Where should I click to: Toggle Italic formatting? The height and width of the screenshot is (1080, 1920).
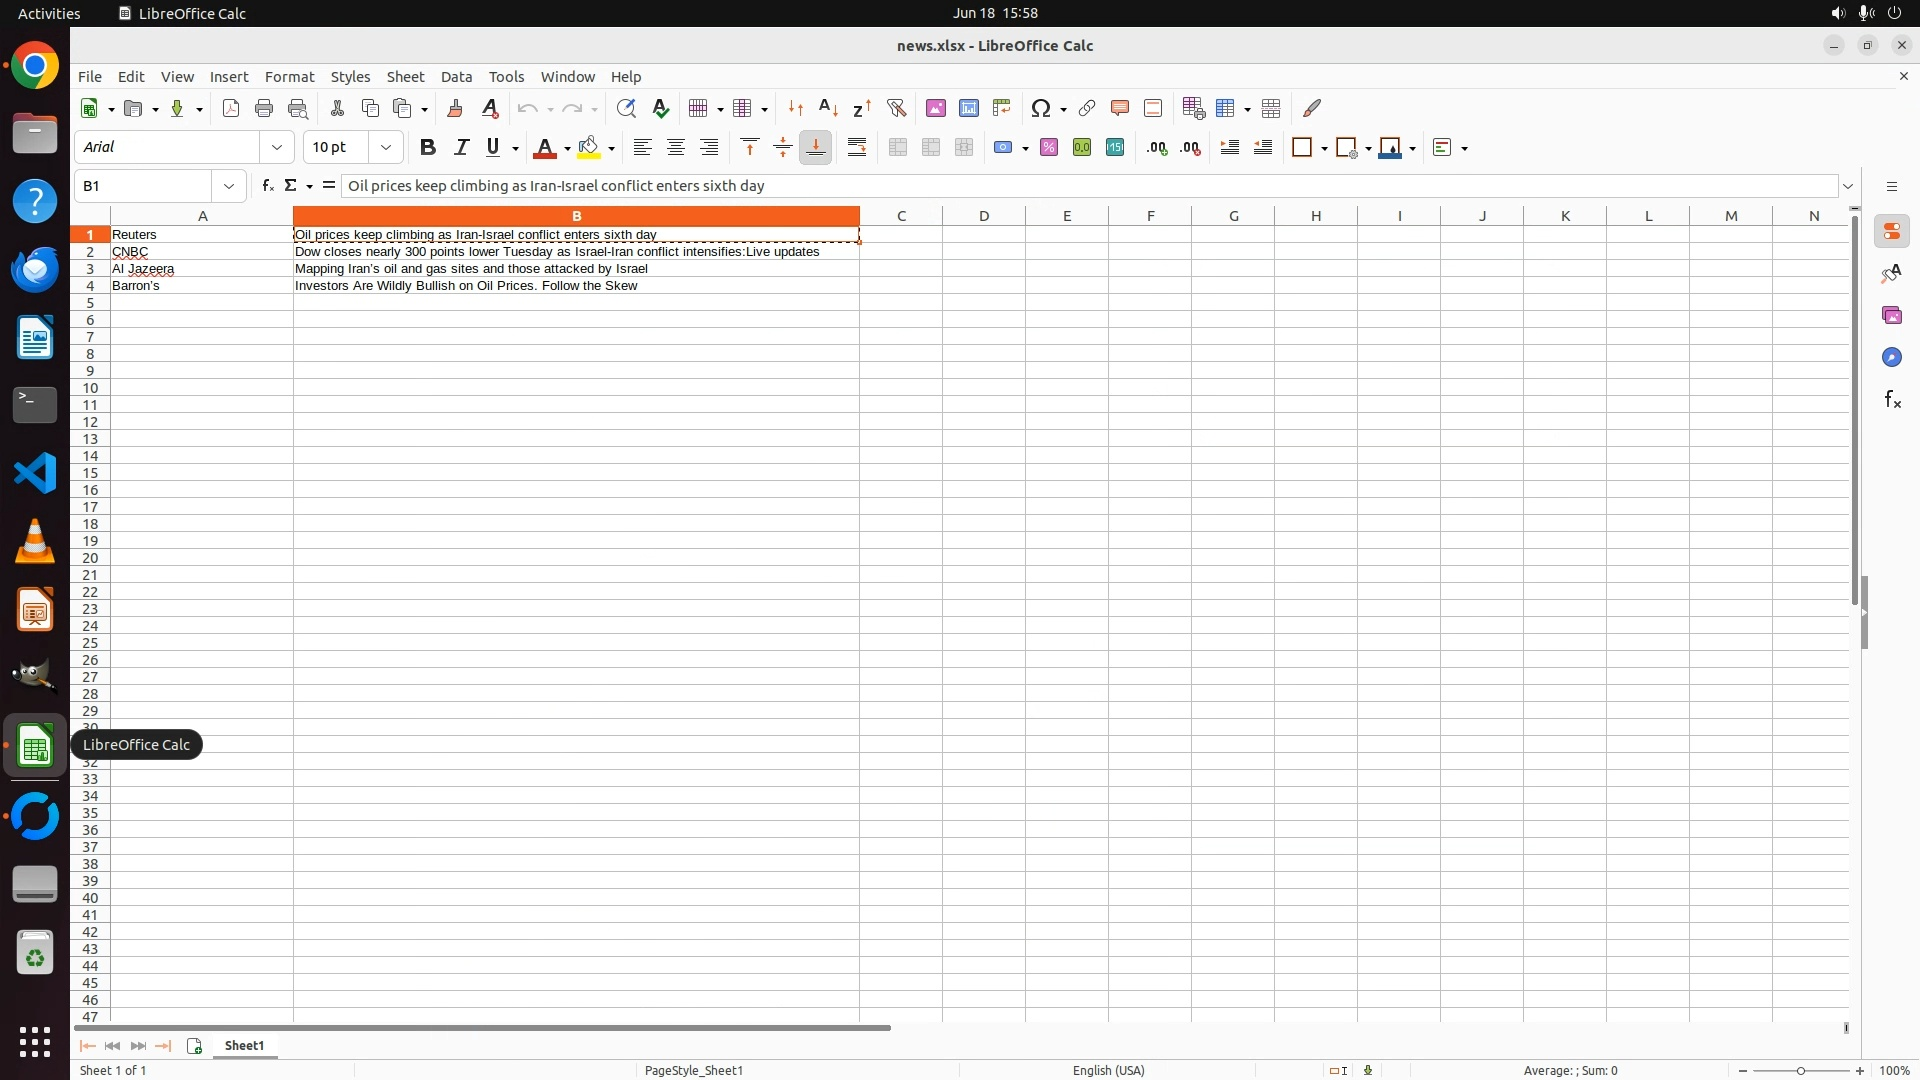(461, 148)
